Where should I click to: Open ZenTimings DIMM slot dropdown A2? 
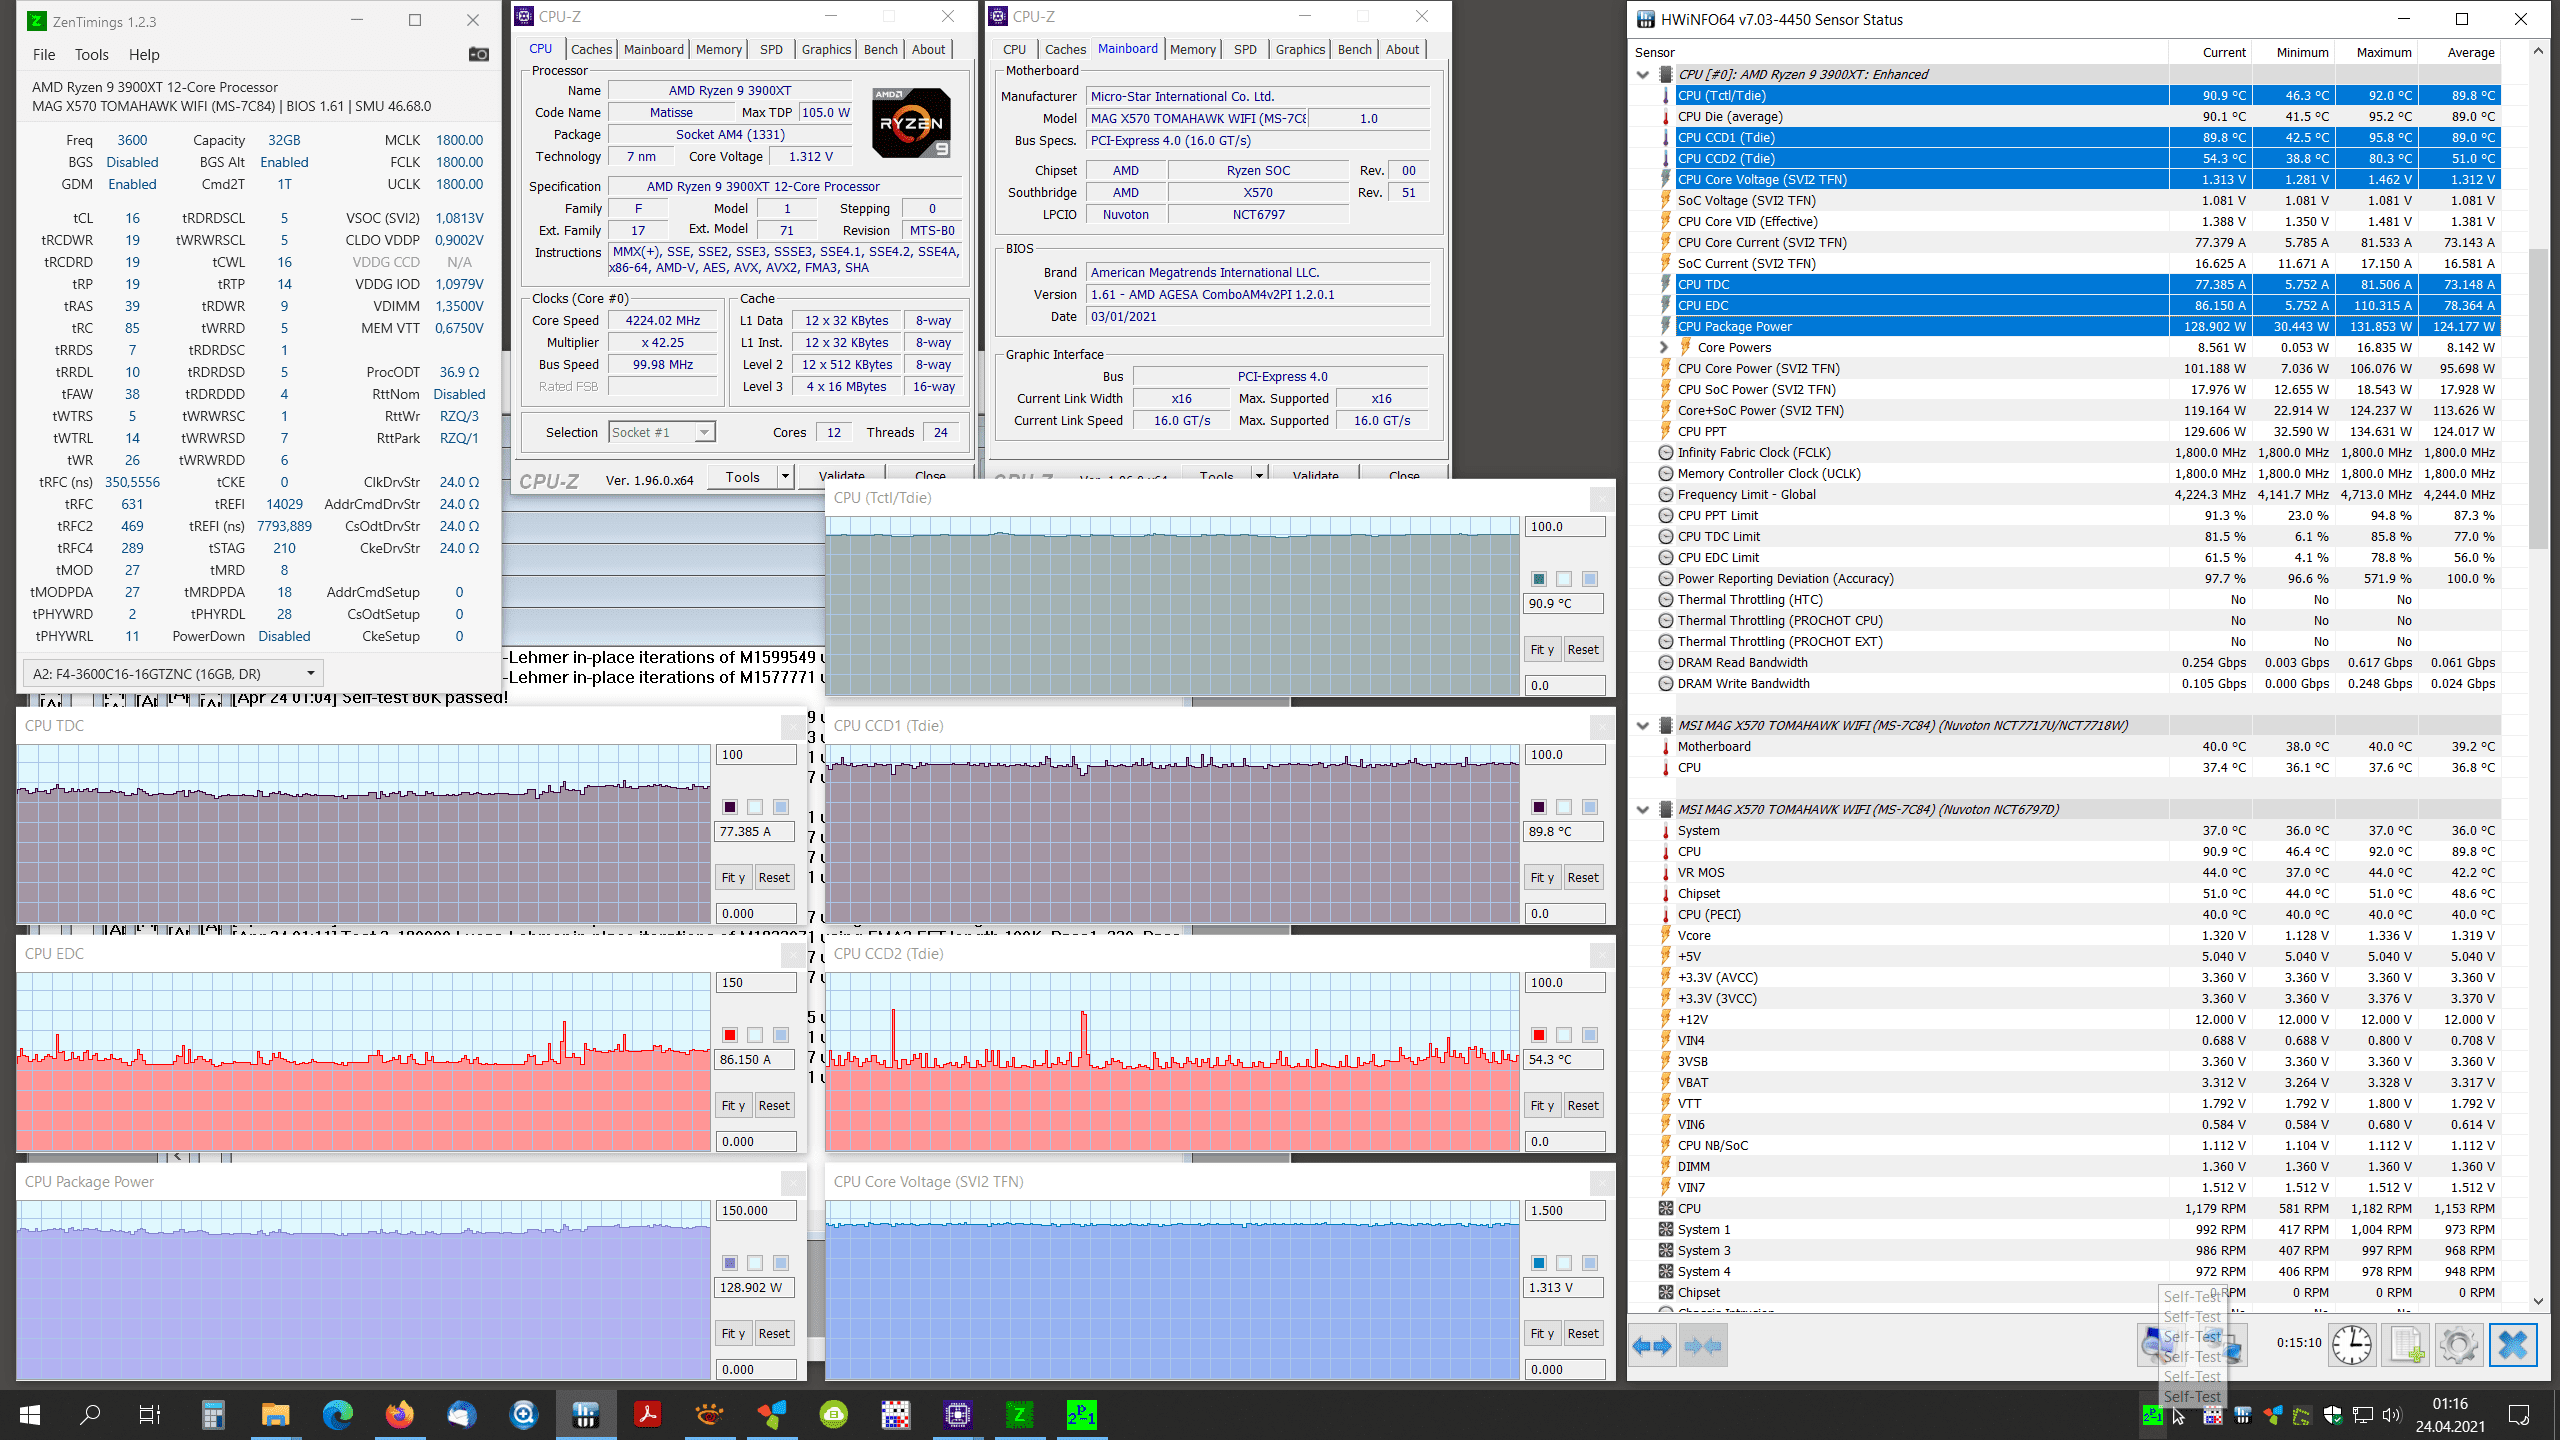(174, 674)
